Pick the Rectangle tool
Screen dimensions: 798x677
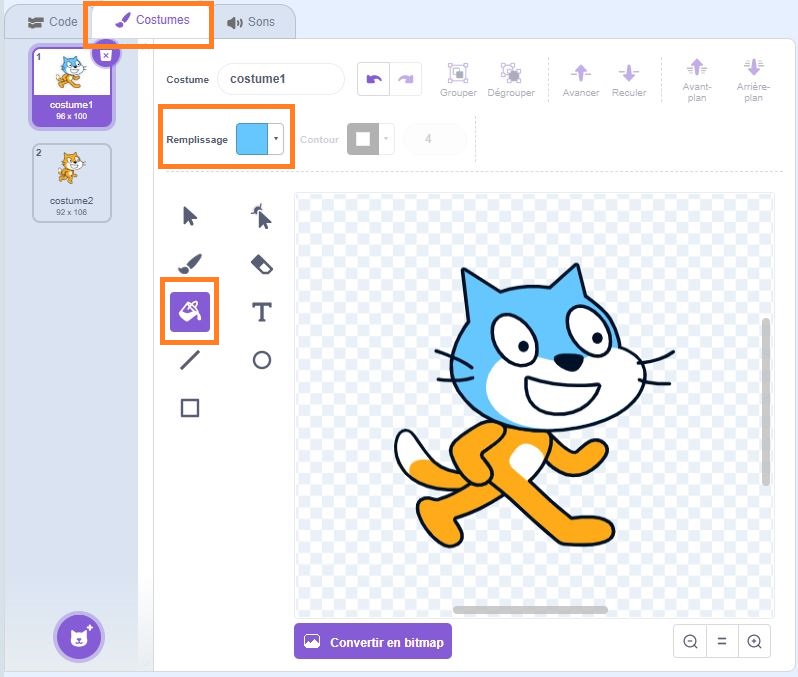190,408
